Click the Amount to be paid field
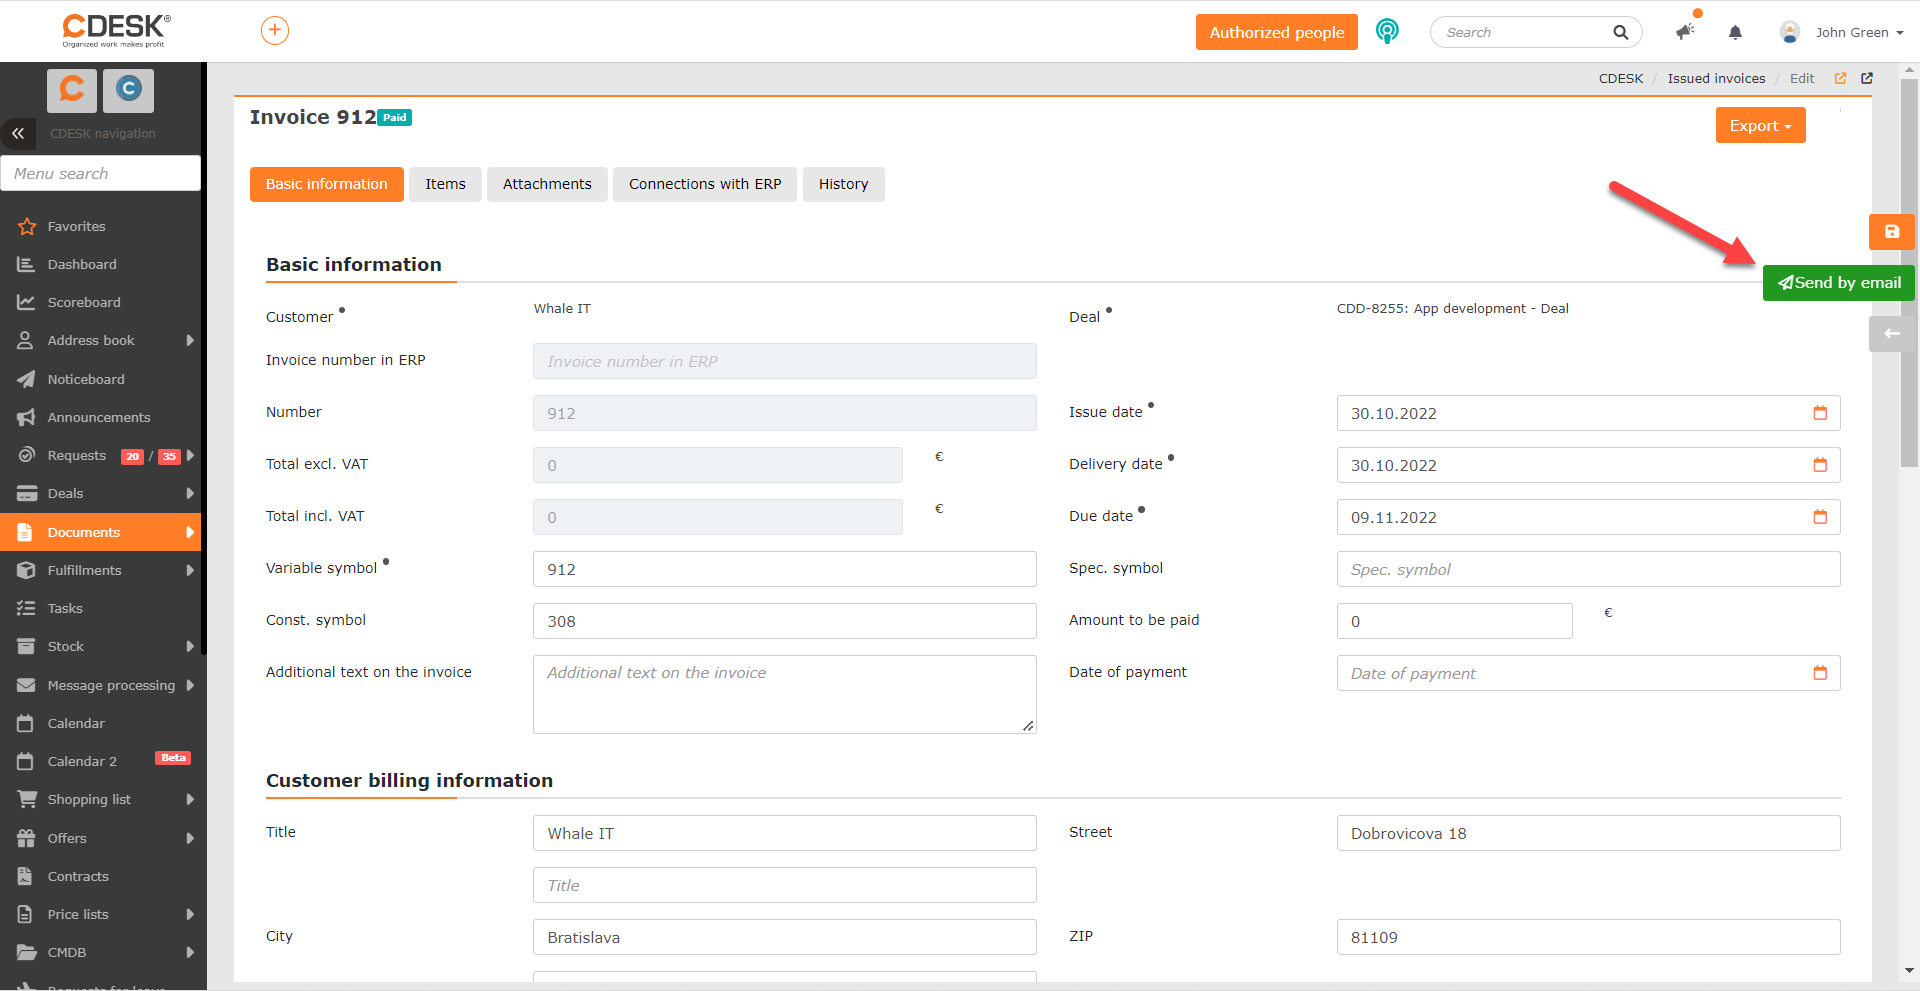 1455,621
